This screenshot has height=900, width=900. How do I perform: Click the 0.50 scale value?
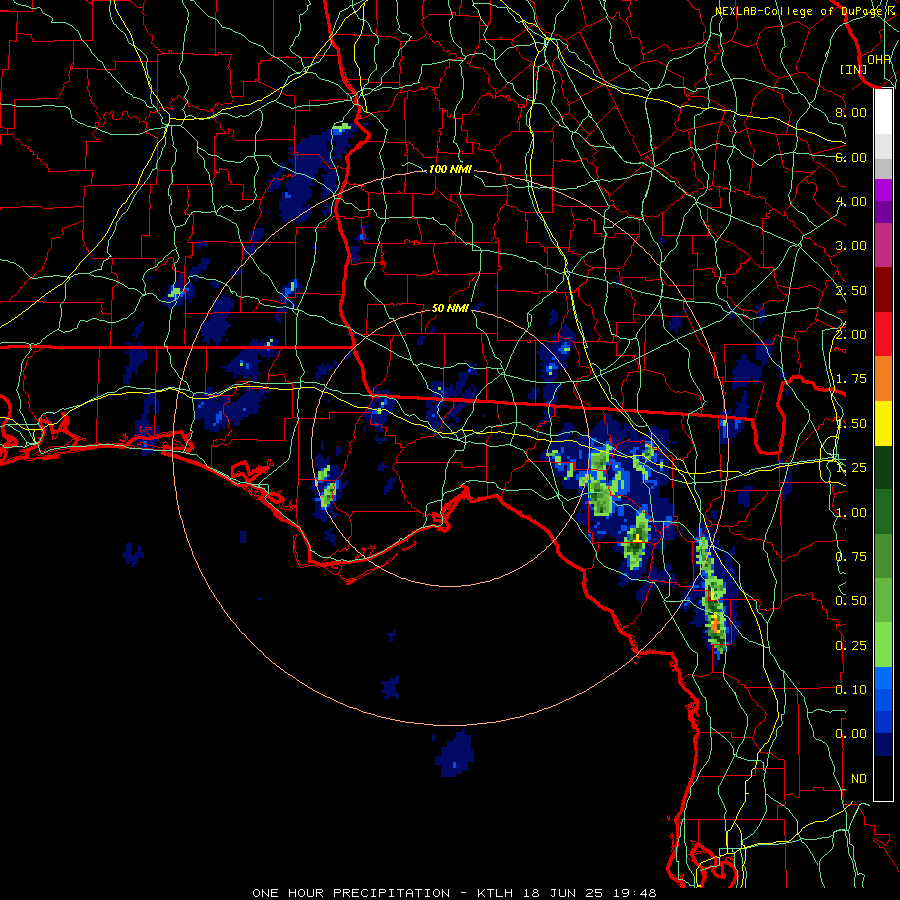pos(851,600)
